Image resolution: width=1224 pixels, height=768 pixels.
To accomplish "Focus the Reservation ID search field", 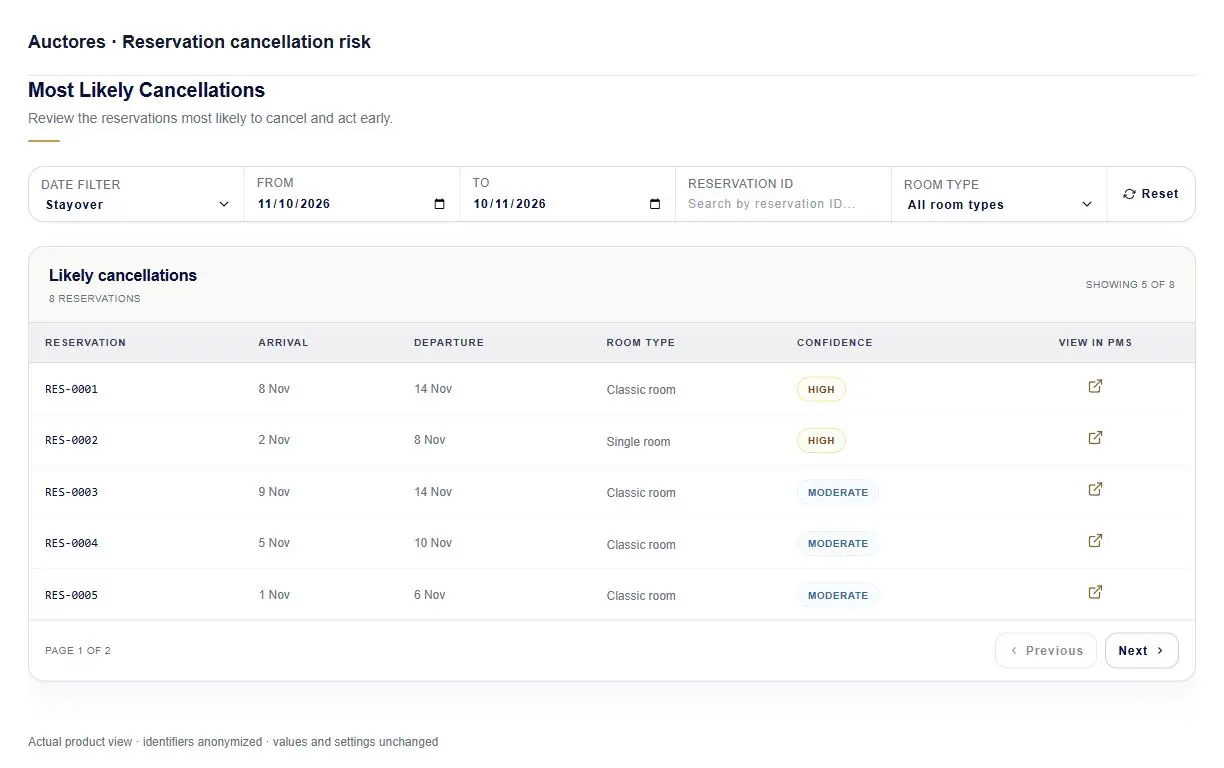I will (783, 204).
